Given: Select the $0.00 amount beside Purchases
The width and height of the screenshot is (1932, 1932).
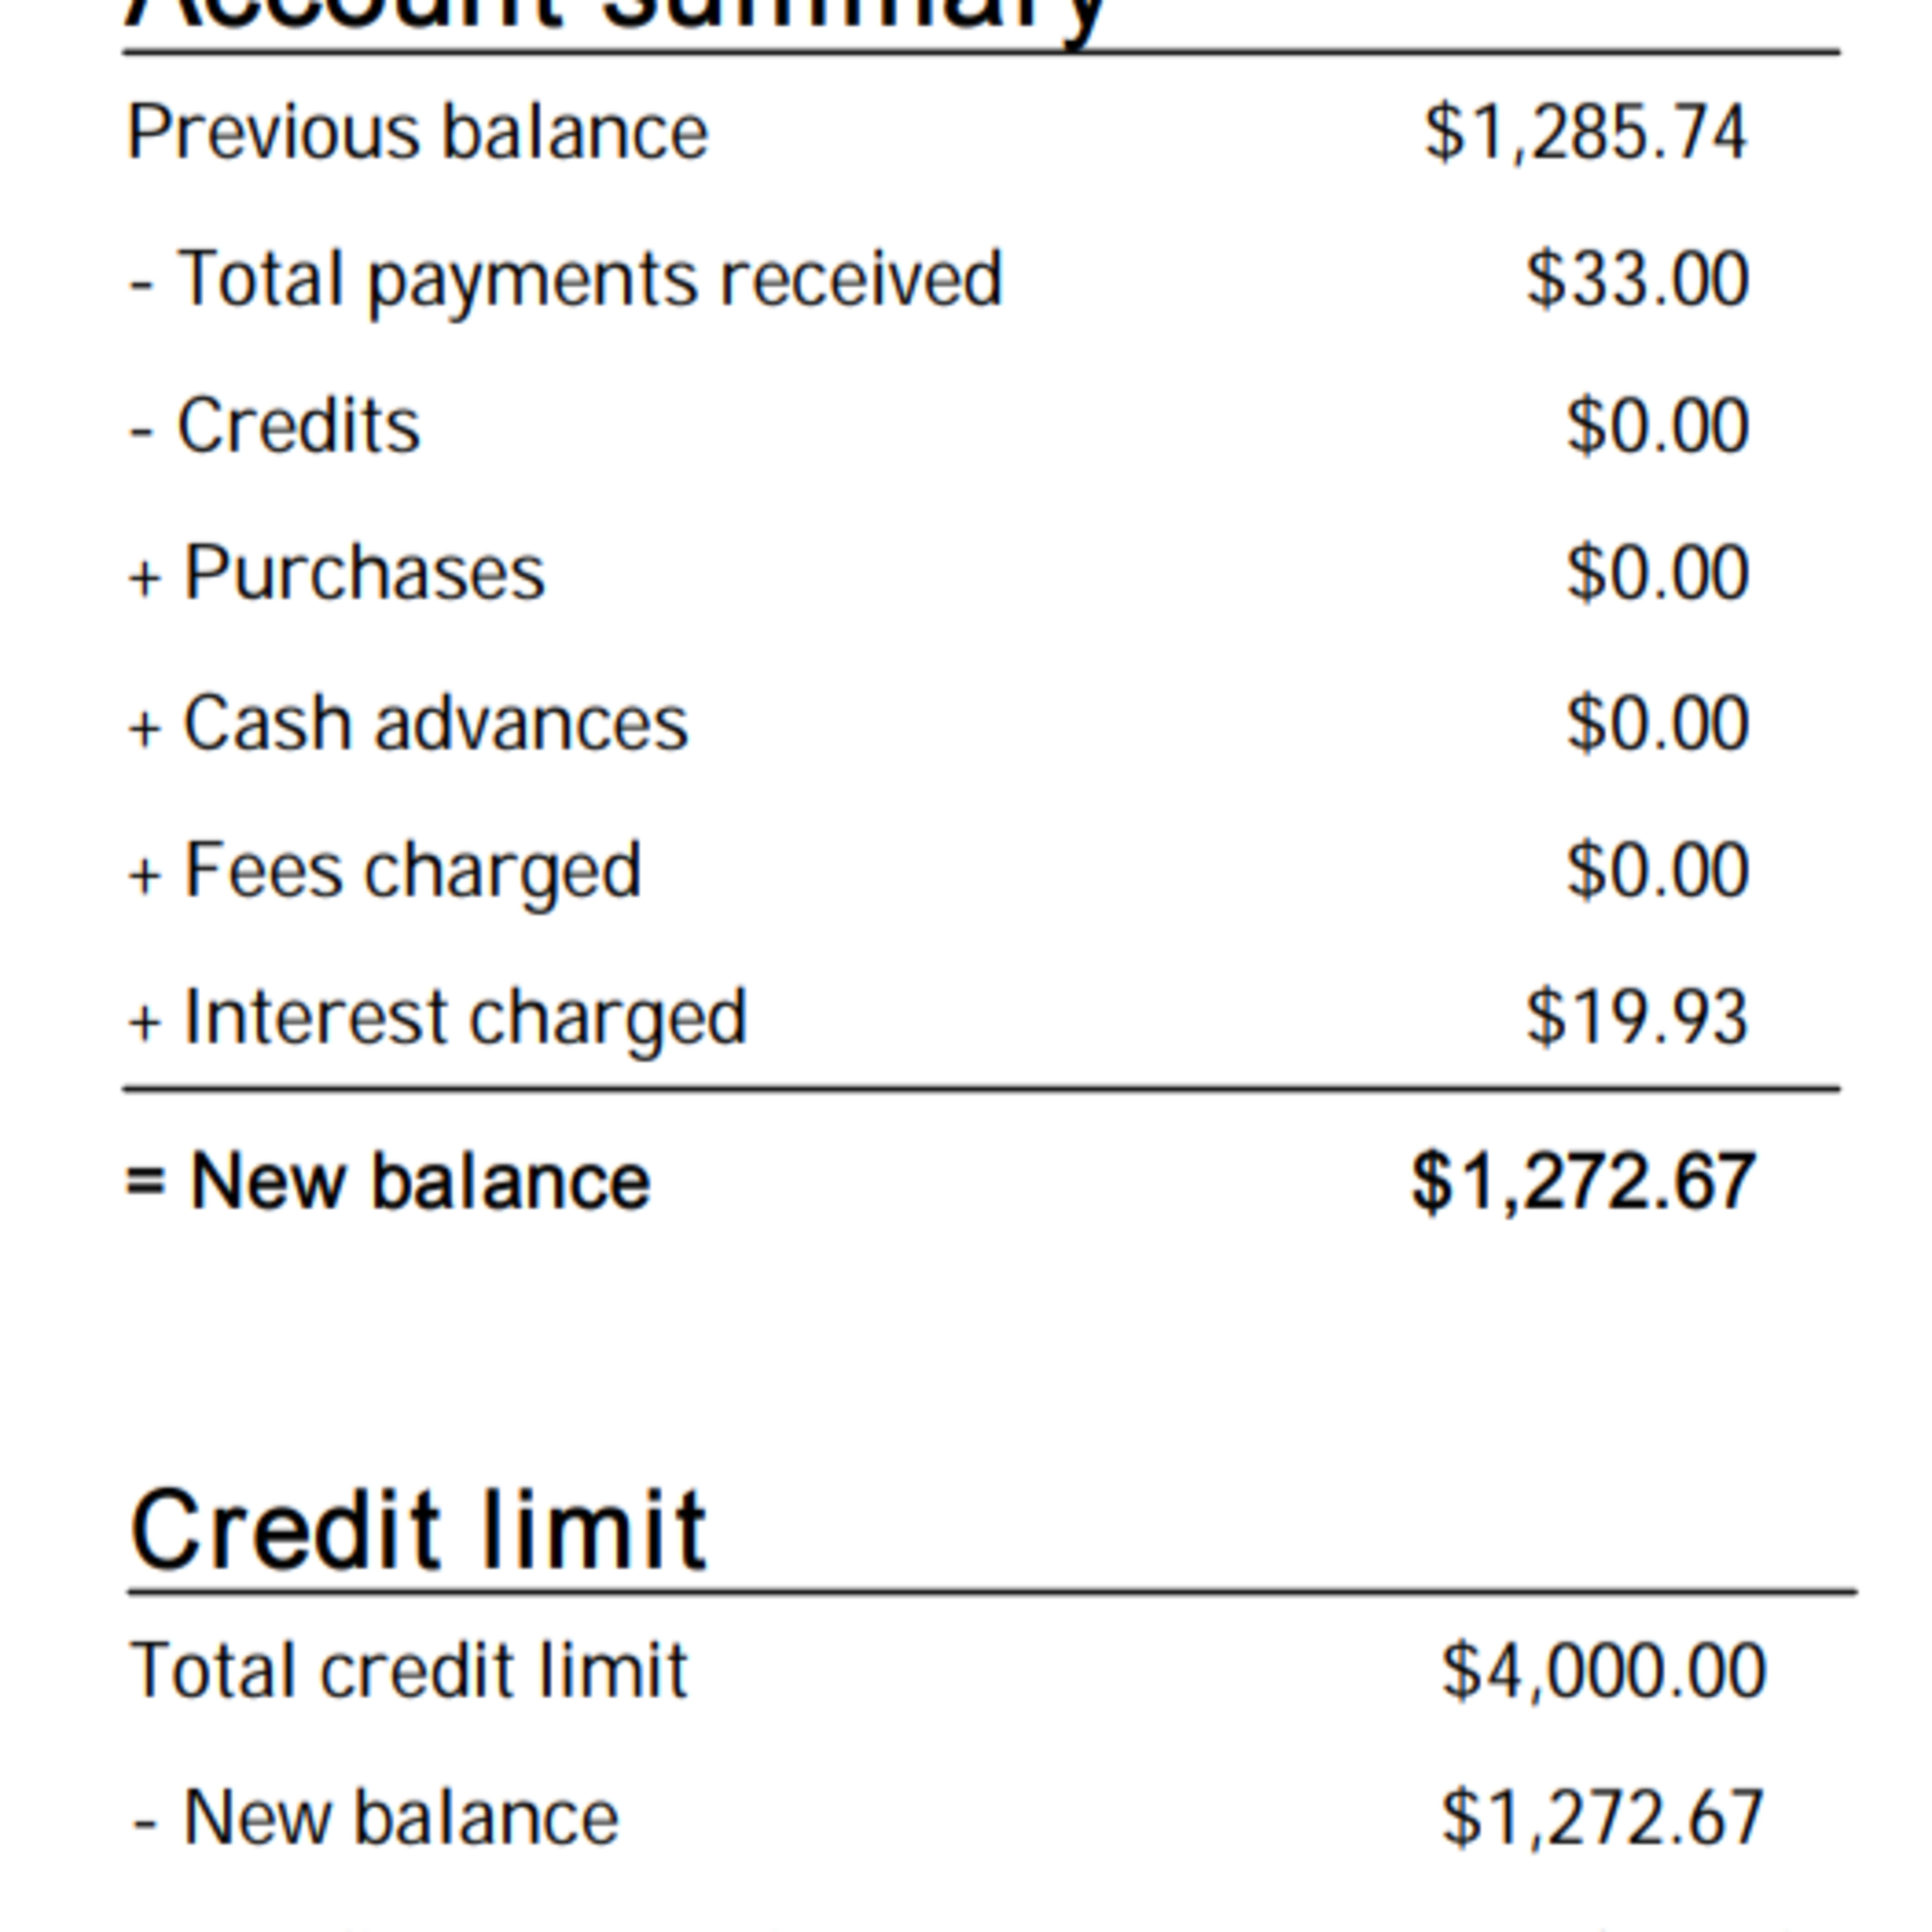Looking at the screenshot, I should (1657, 573).
